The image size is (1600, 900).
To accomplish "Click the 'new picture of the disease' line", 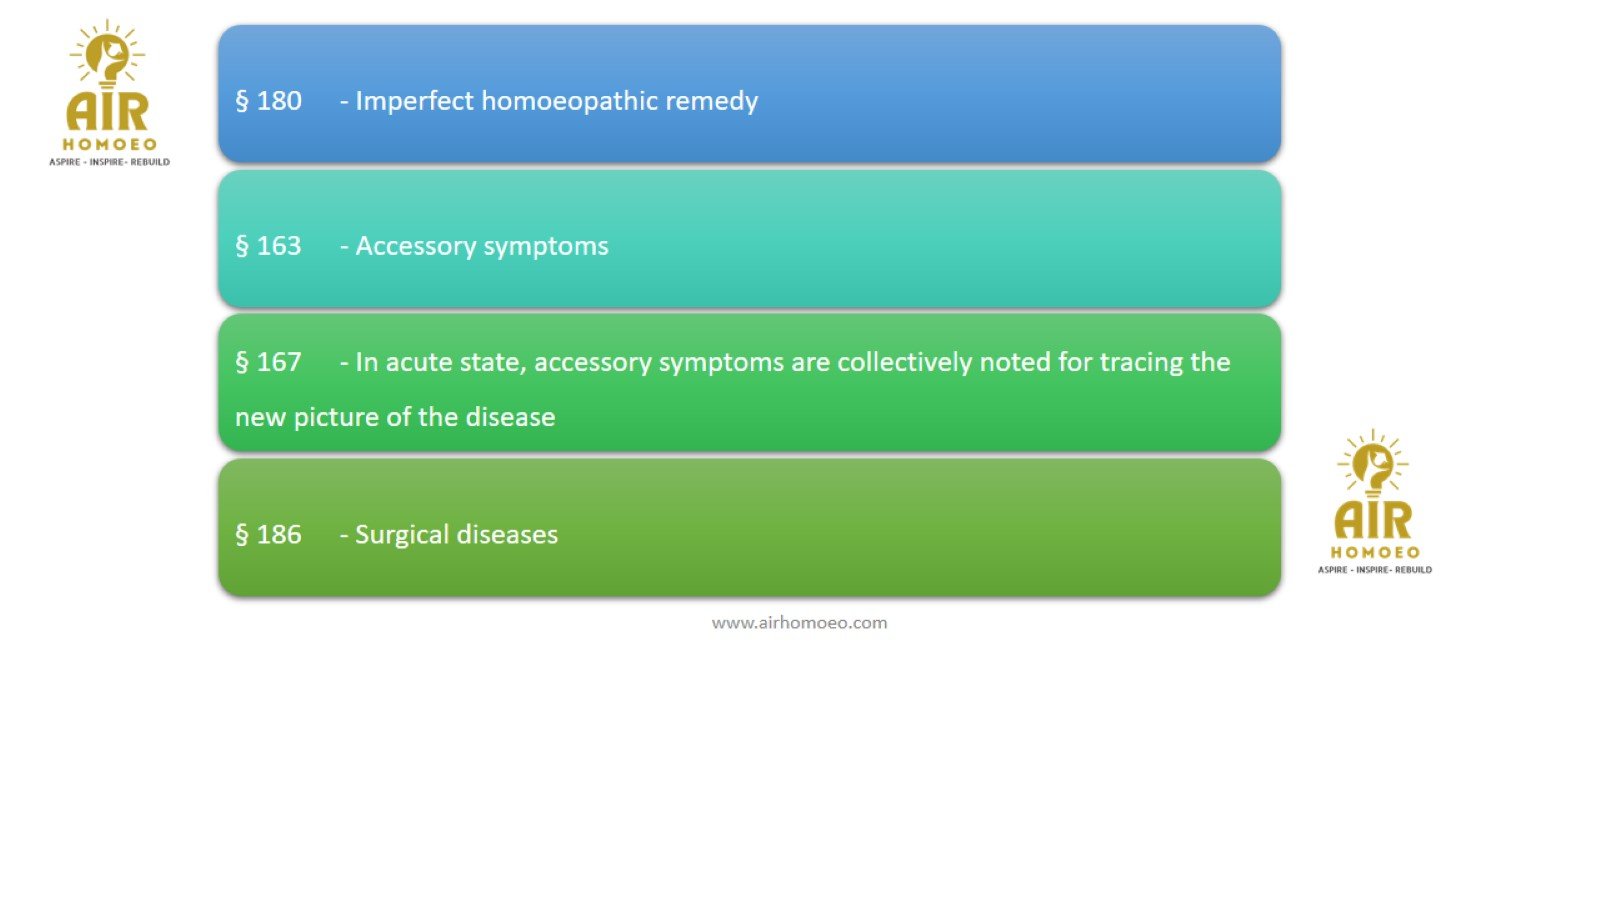I will click(x=395, y=417).
